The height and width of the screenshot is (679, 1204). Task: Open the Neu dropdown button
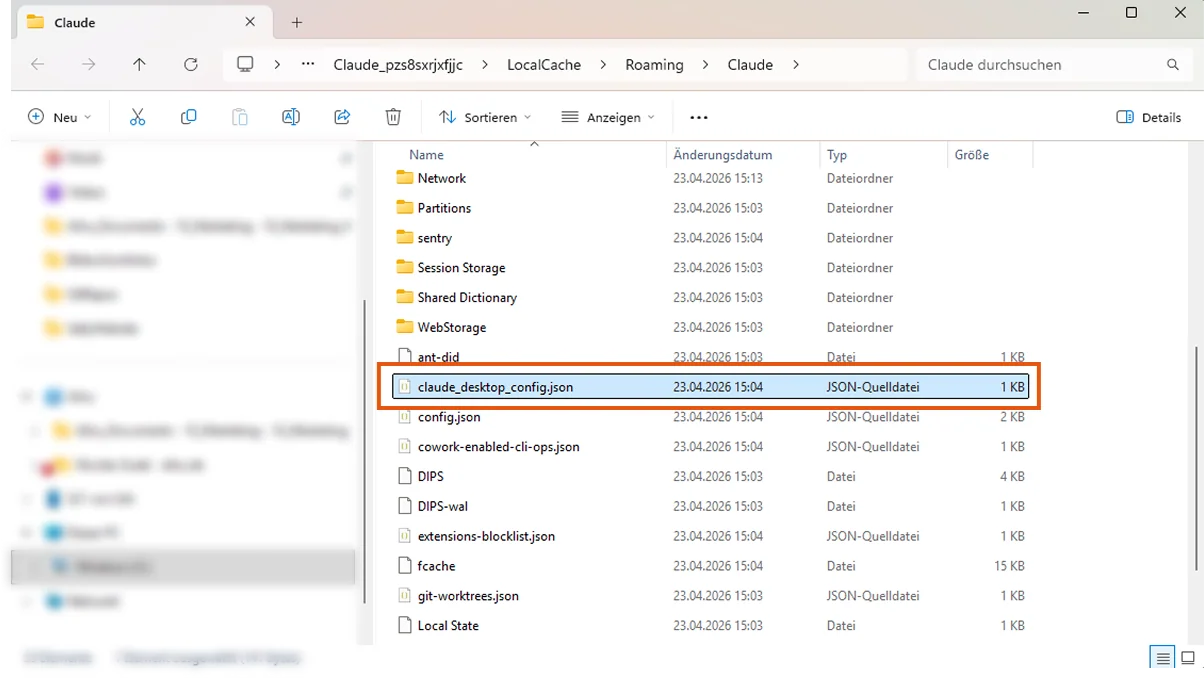[x=60, y=117]
